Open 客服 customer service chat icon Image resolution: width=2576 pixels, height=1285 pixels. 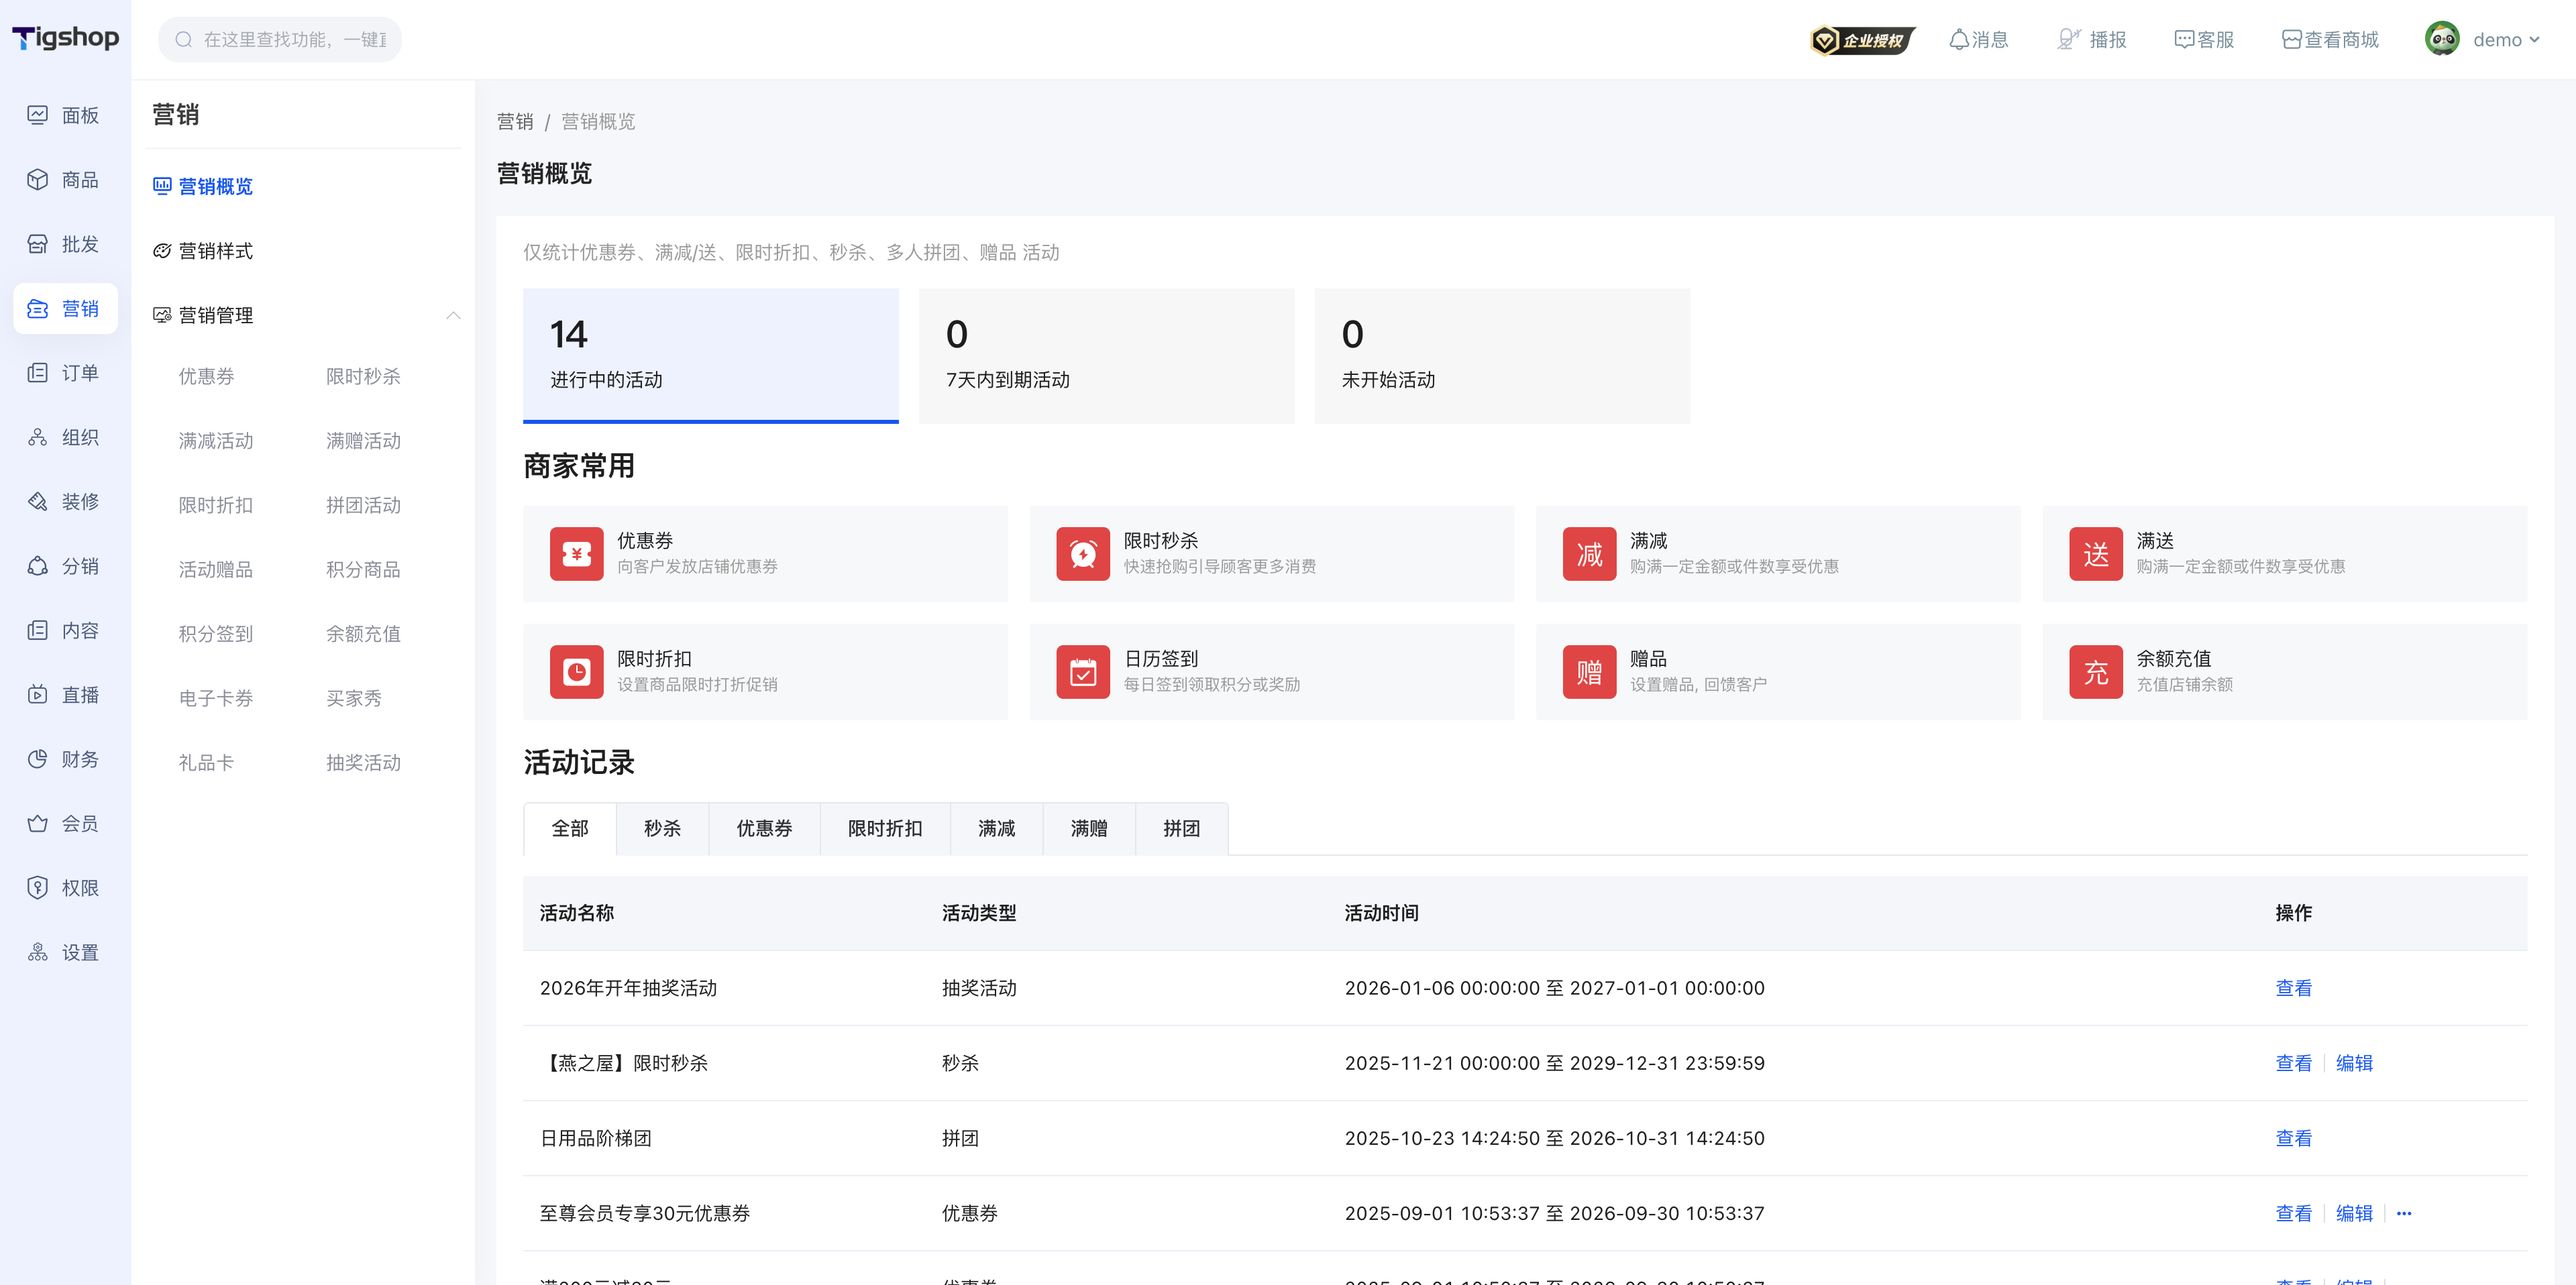(x=2184, y=40)
